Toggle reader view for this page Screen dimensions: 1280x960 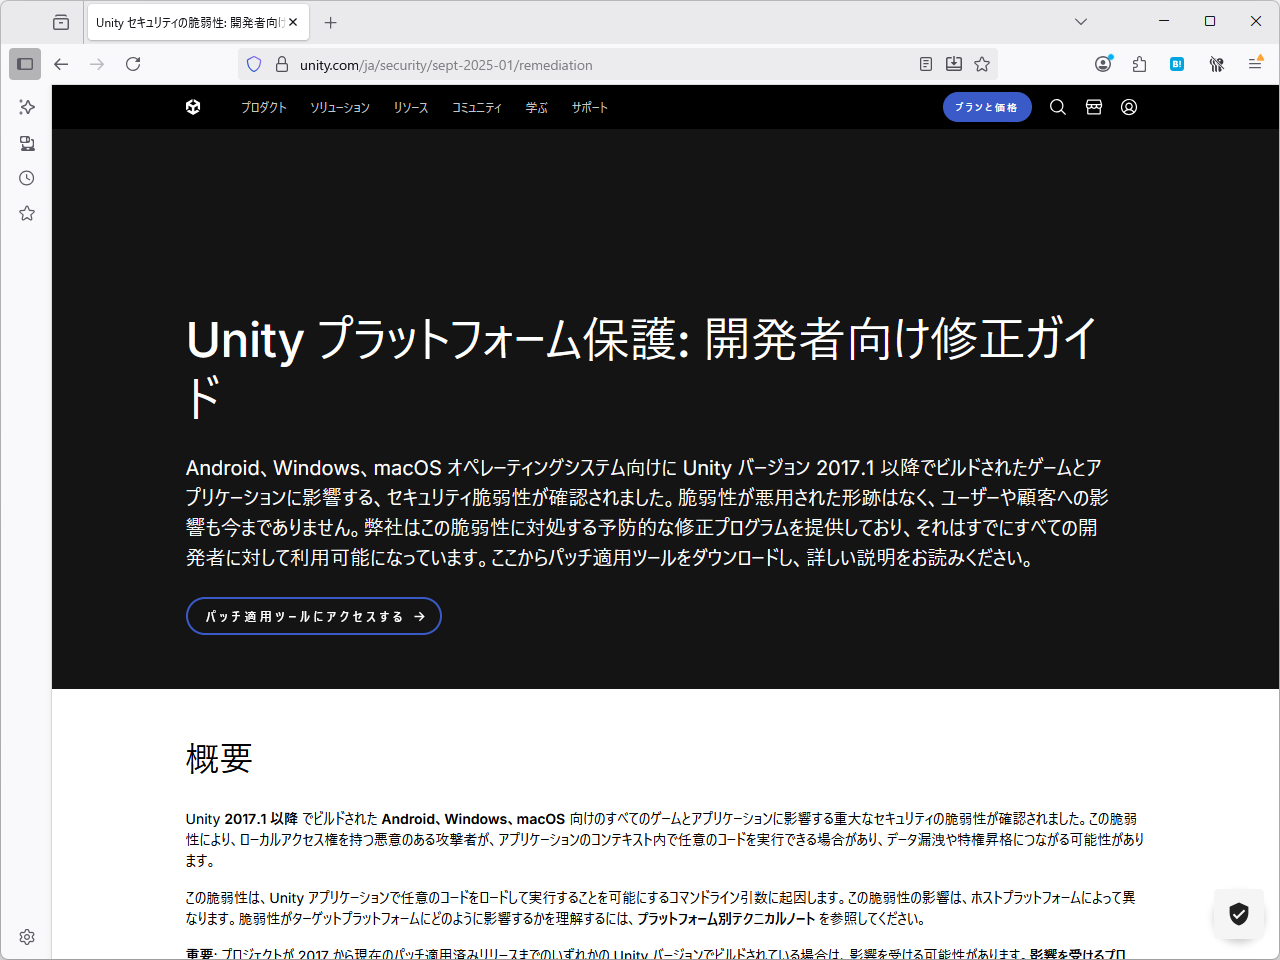(925, 63)
